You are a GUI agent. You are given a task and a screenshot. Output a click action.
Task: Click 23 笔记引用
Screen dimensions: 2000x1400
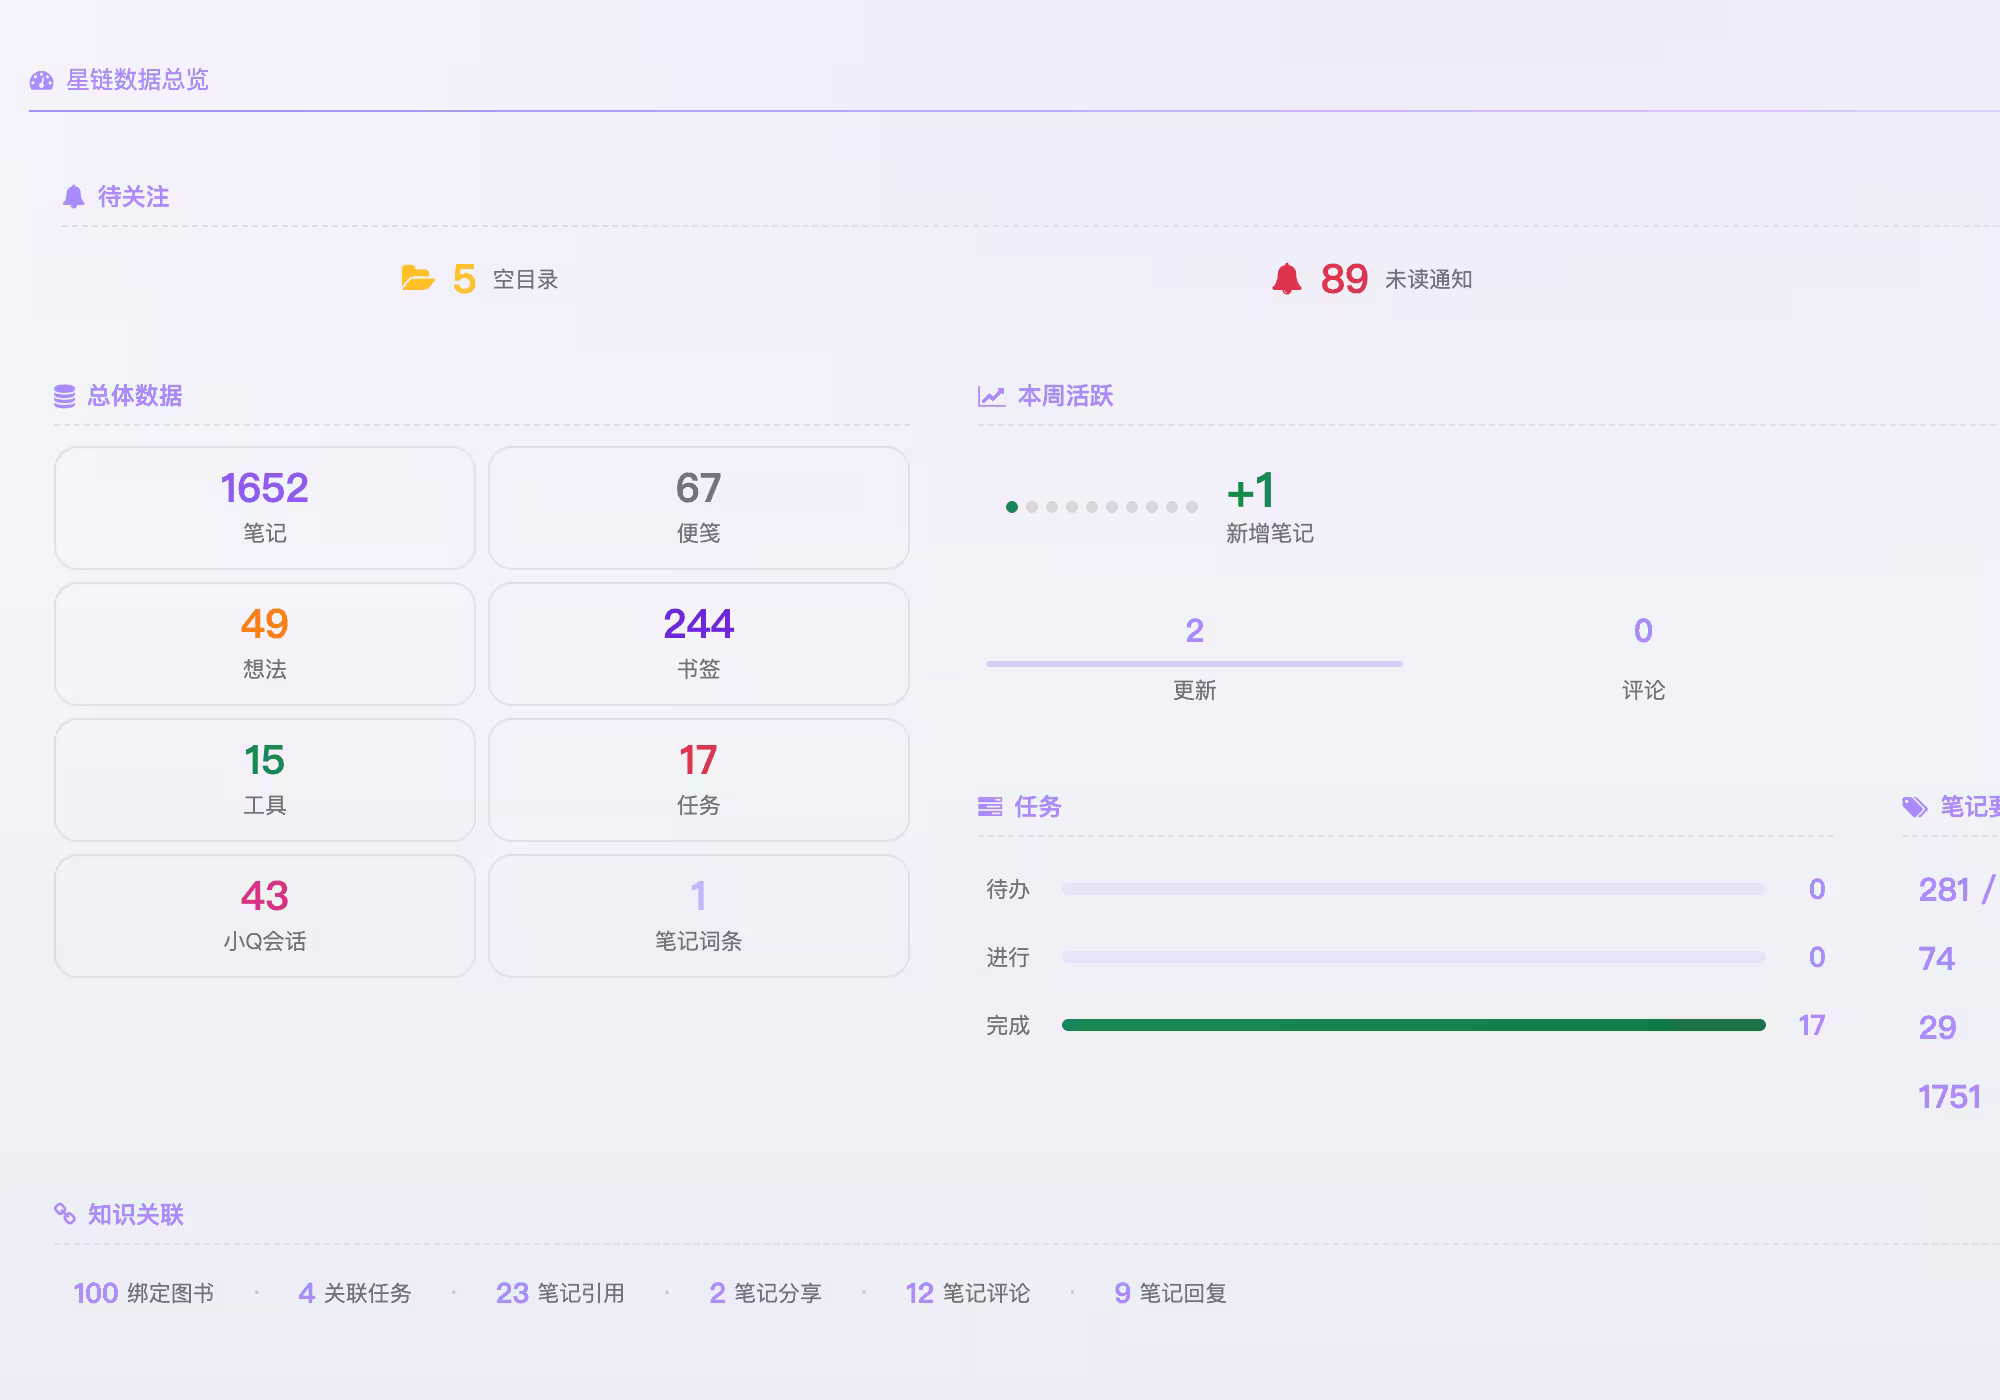pos(560,1293)
